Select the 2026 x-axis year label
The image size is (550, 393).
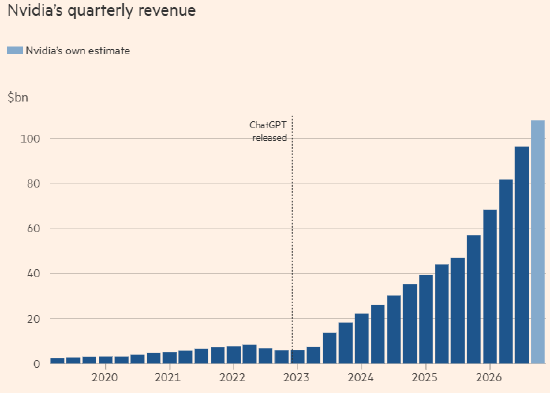(x=489, y=378)
